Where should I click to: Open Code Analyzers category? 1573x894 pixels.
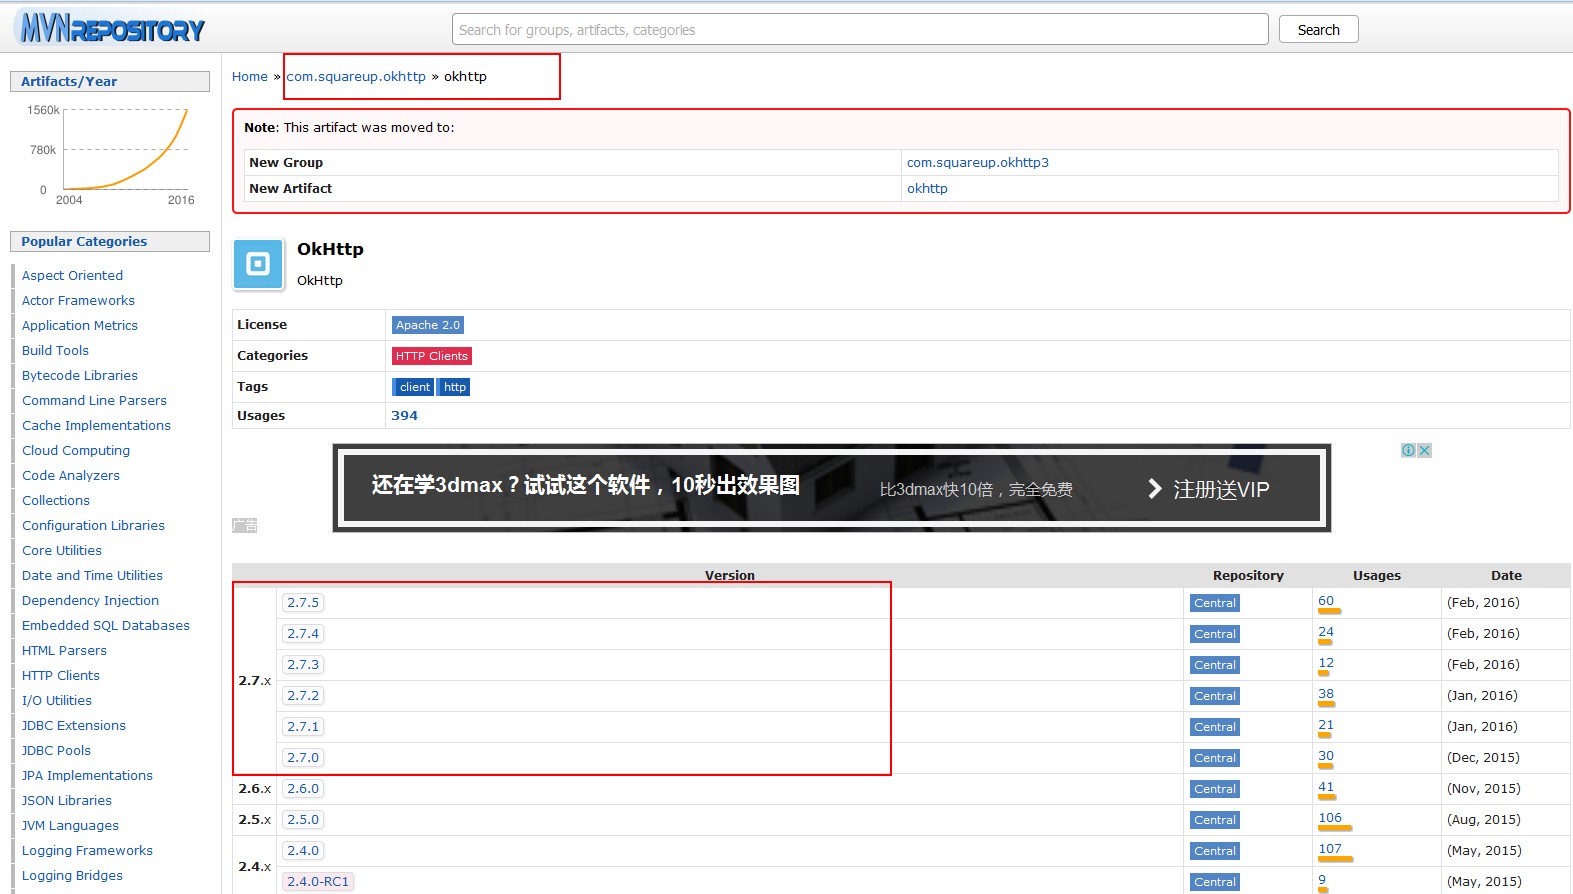pyautogui.click(x=71, y=476)
